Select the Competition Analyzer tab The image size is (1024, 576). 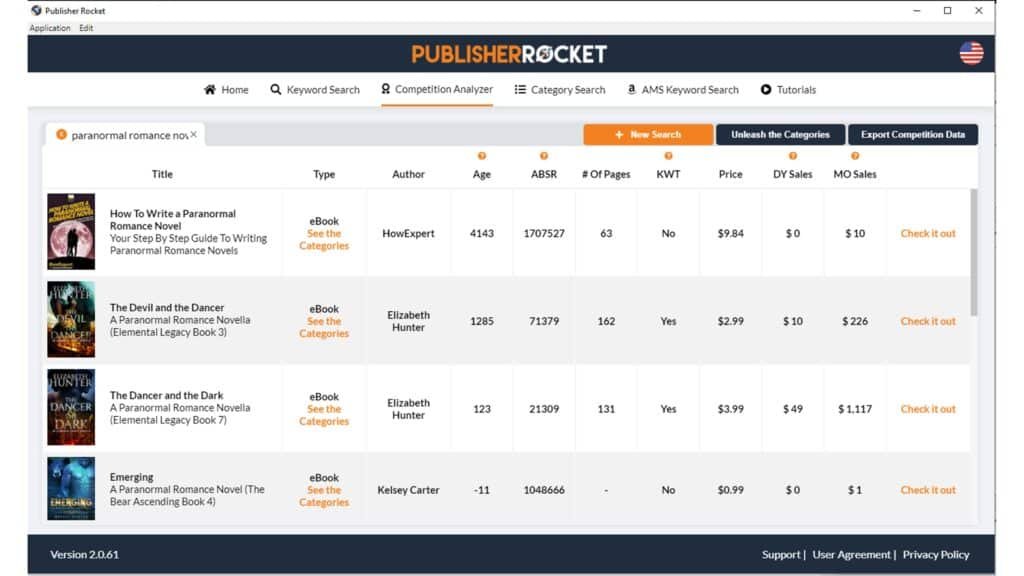coord(437,89)
